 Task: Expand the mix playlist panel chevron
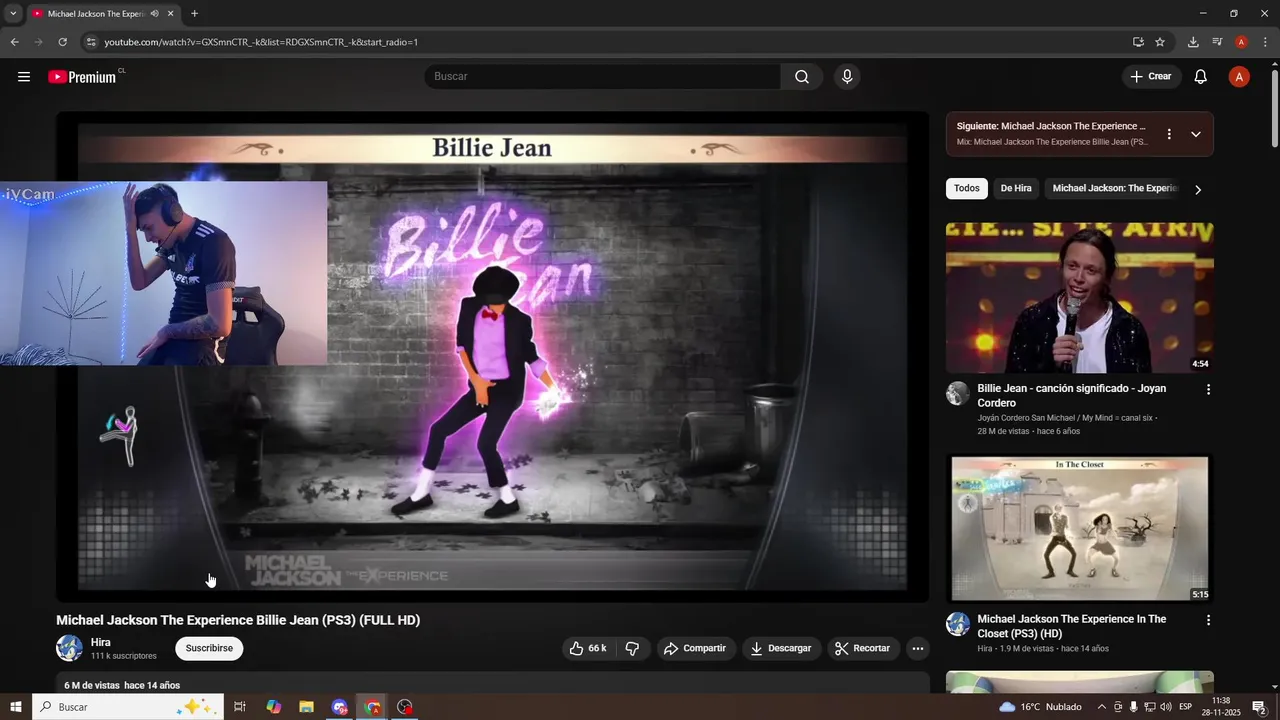[1196, 134]
